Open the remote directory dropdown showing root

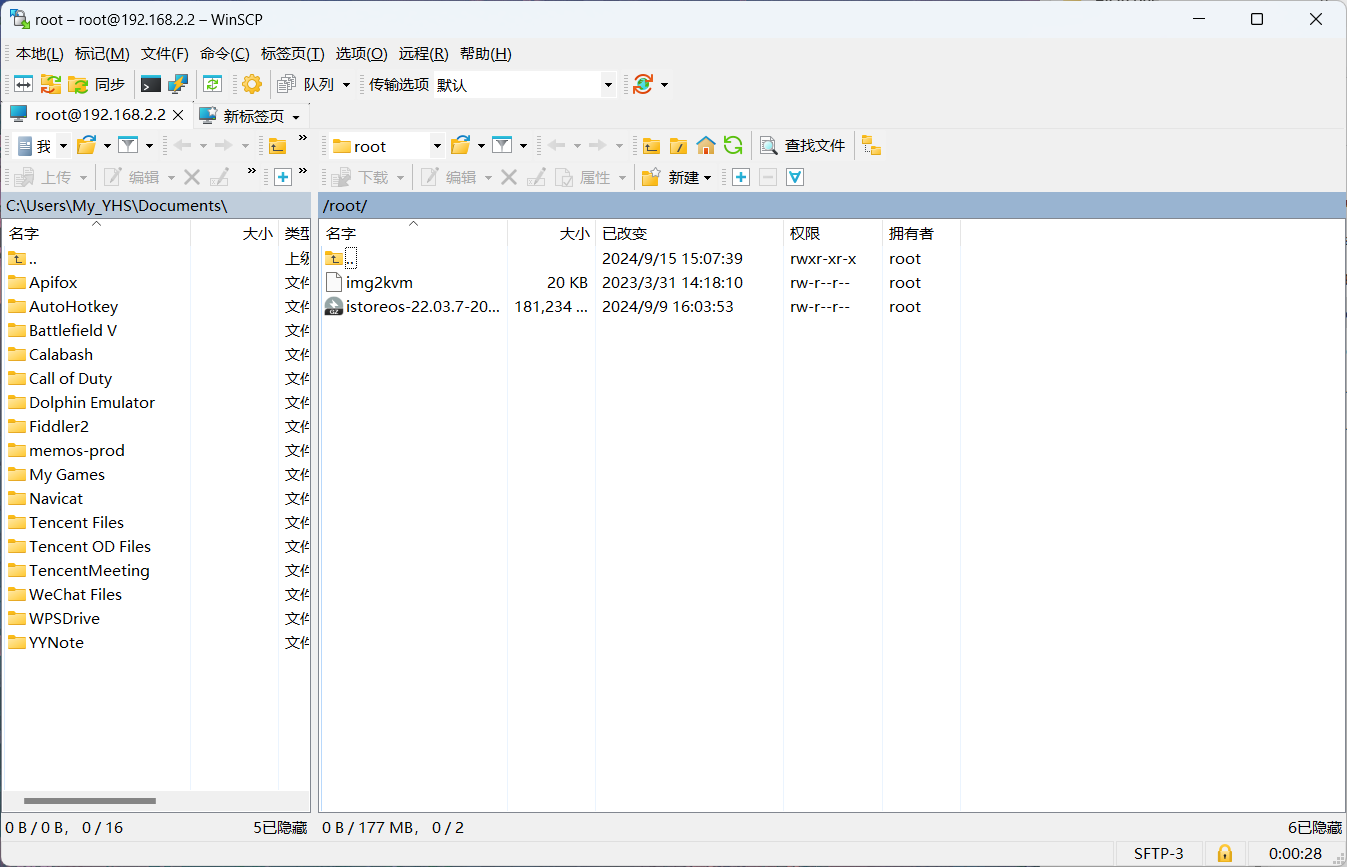(x=387, y=146)
